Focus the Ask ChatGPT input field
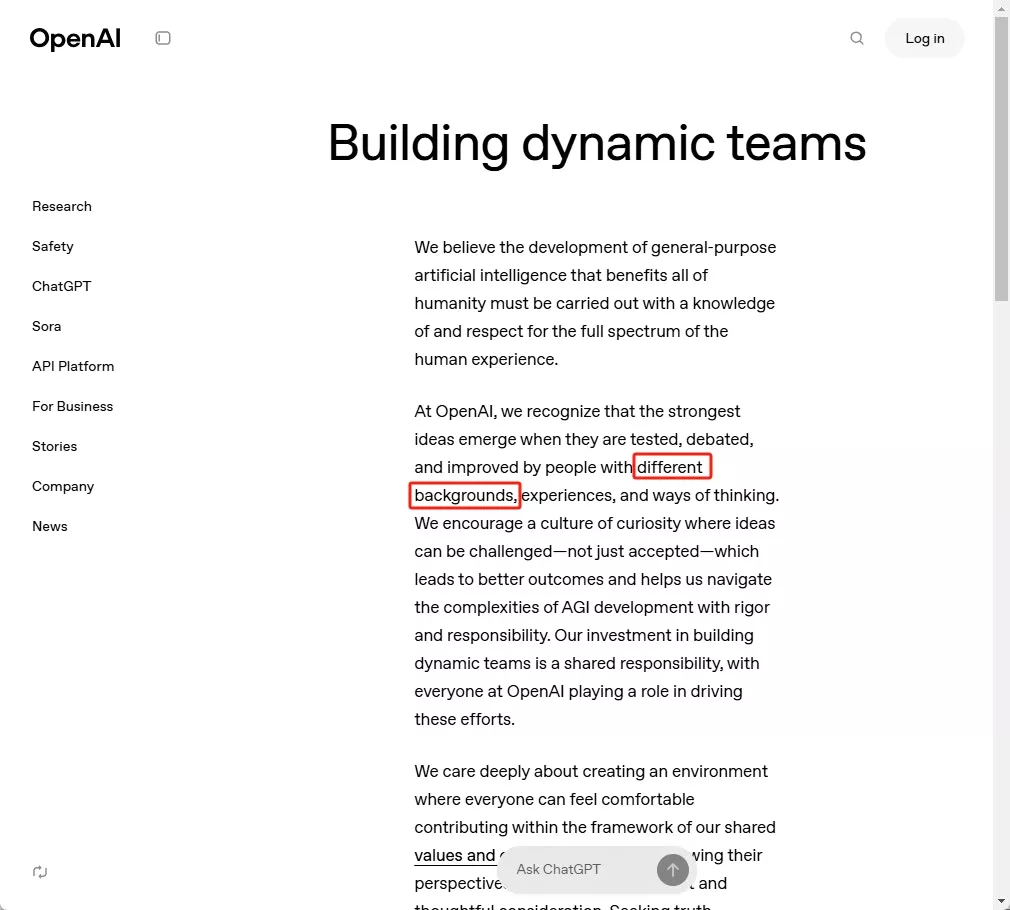This screenshot has width=1010, height=910. click(x=583, y=869)
